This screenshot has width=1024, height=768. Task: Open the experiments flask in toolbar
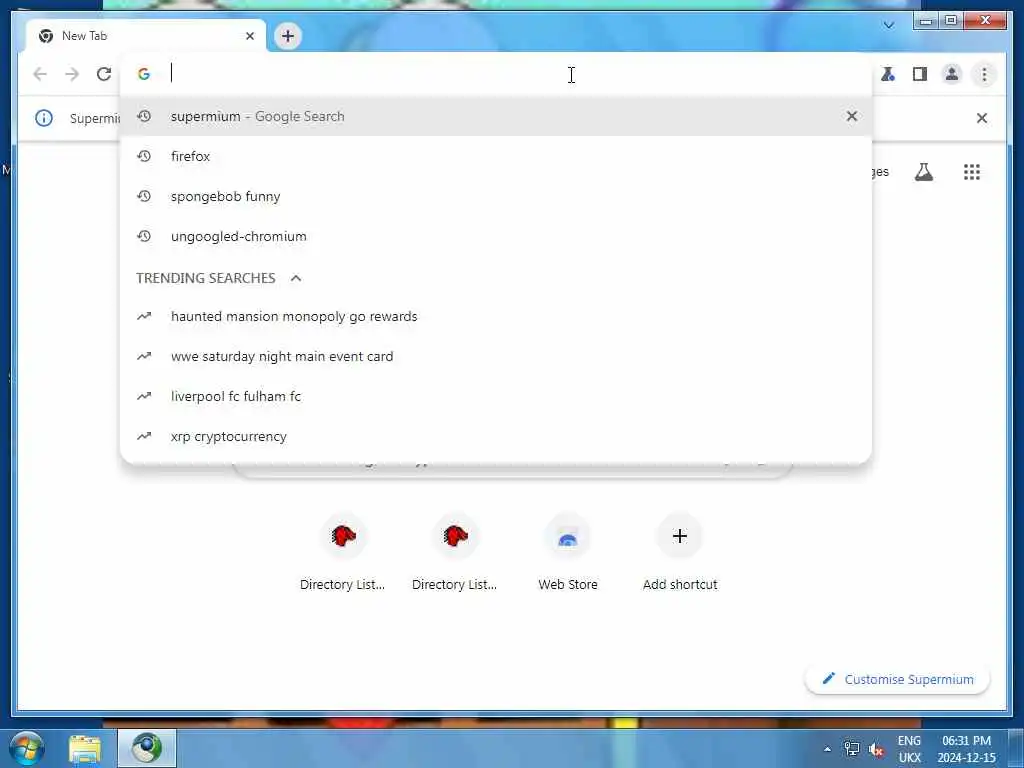(x=888, y=74)
